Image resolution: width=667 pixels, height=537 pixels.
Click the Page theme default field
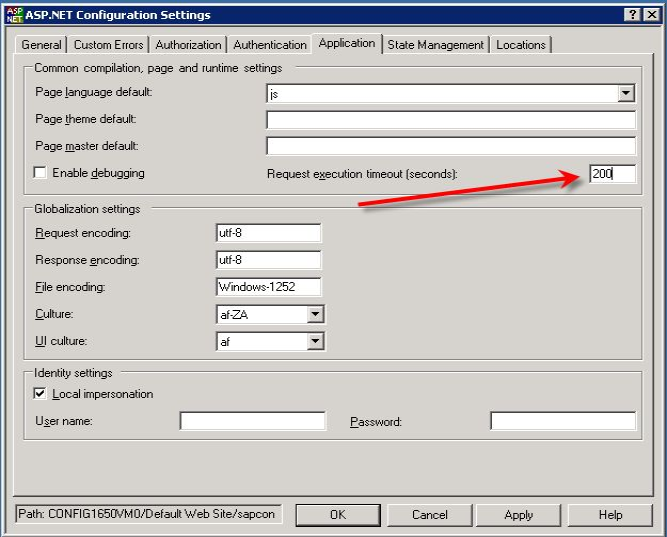[x=451, y=120]
